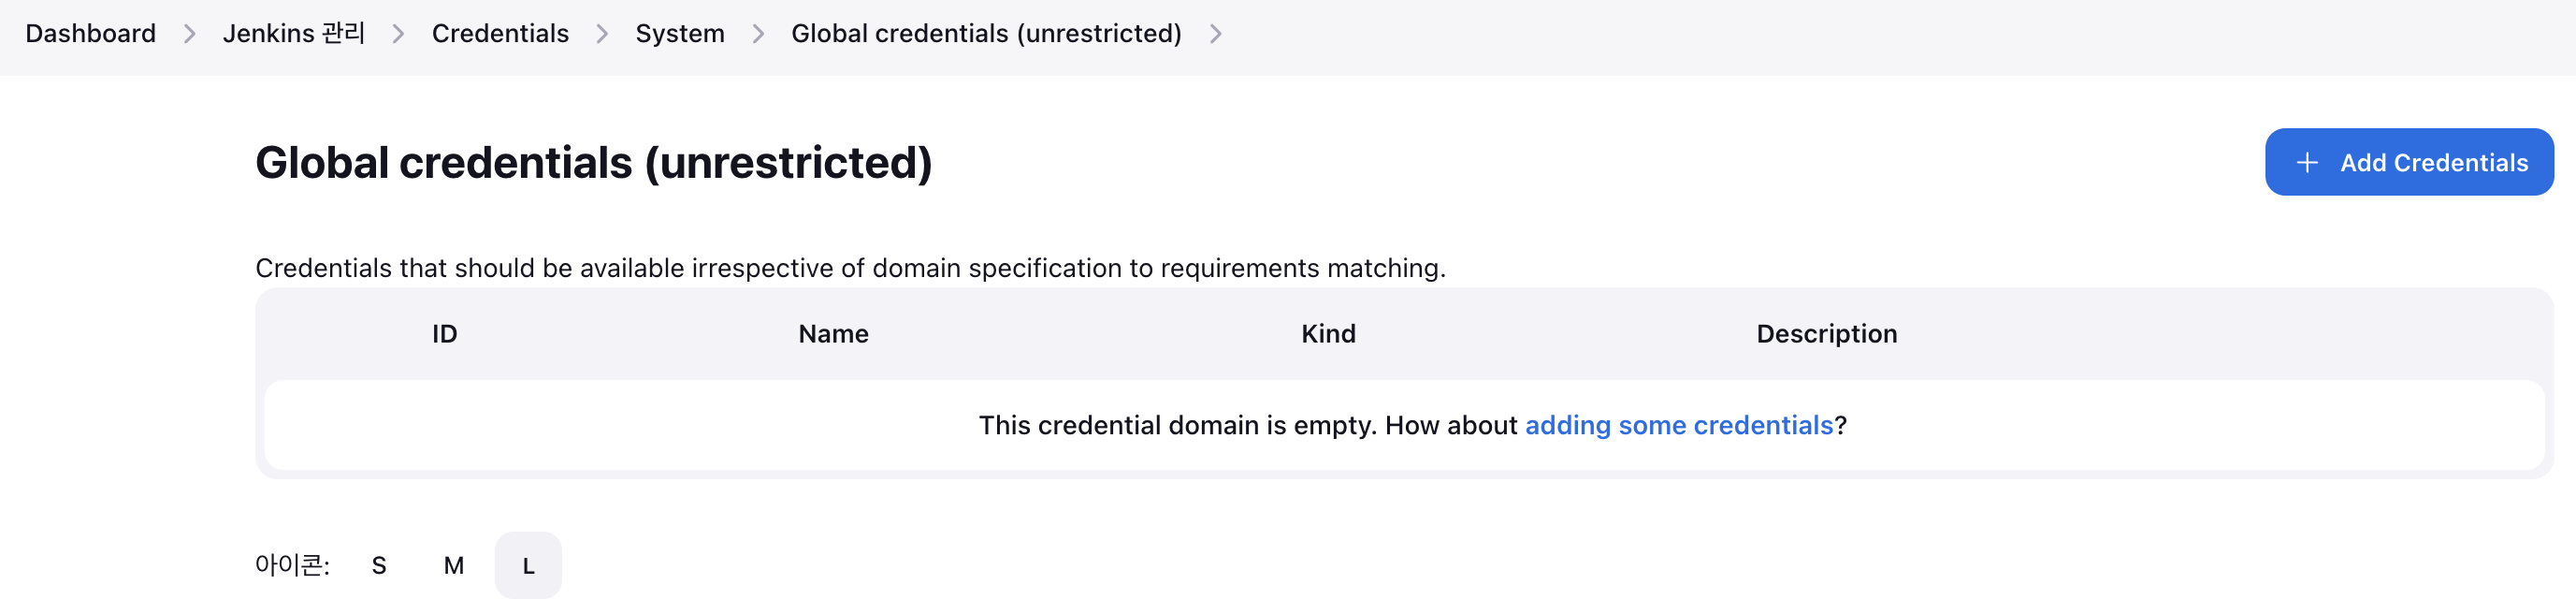Screen dimensions: 2576x614
Task: Navigate to Credentials breadcrumb
Action: (x=500, y=34)
